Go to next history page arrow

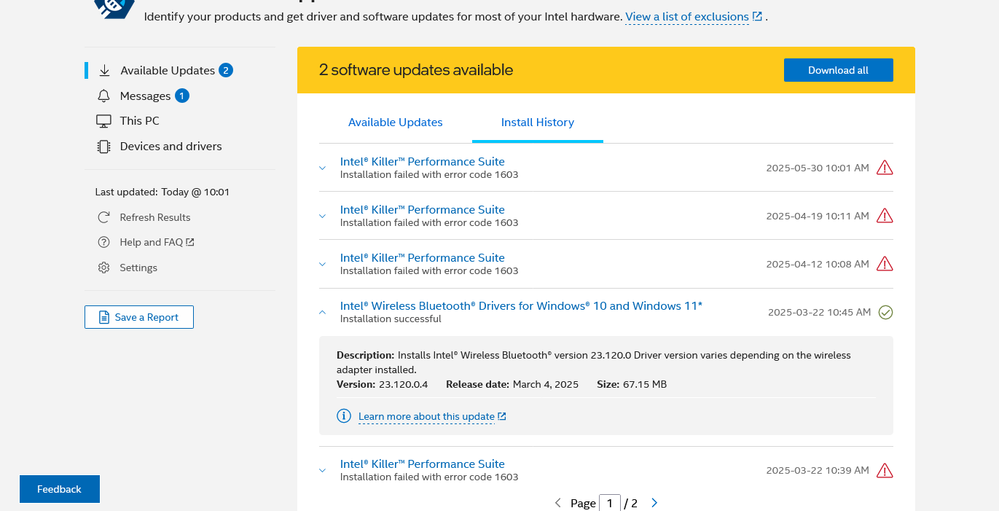(654, 503)
